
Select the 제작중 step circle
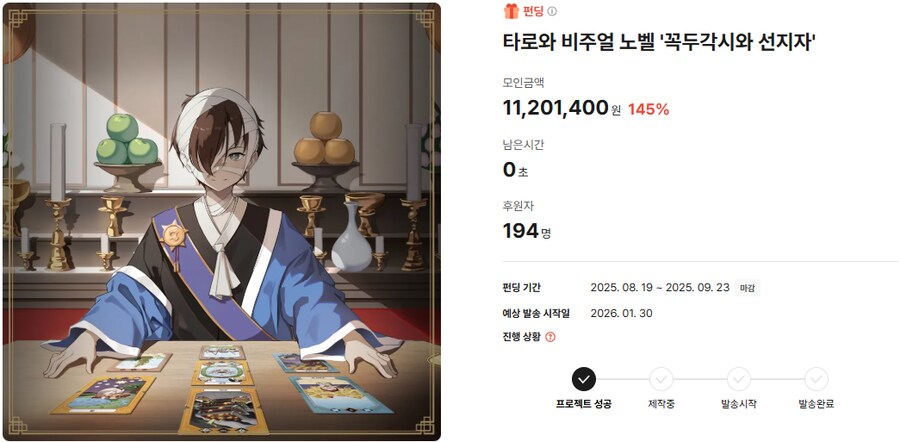pos(661,379)
